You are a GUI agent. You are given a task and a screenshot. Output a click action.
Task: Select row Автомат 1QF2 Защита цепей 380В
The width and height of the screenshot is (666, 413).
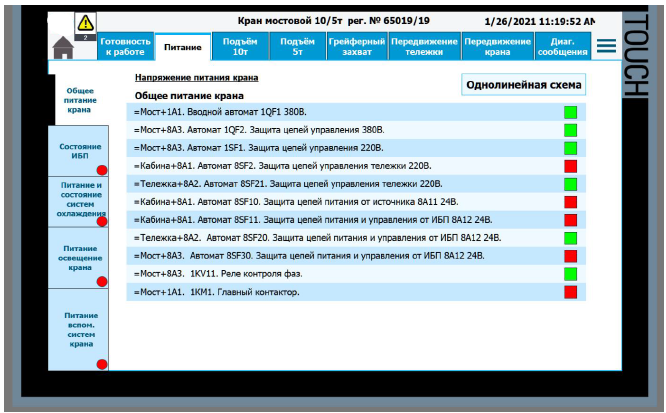[356, 130]
